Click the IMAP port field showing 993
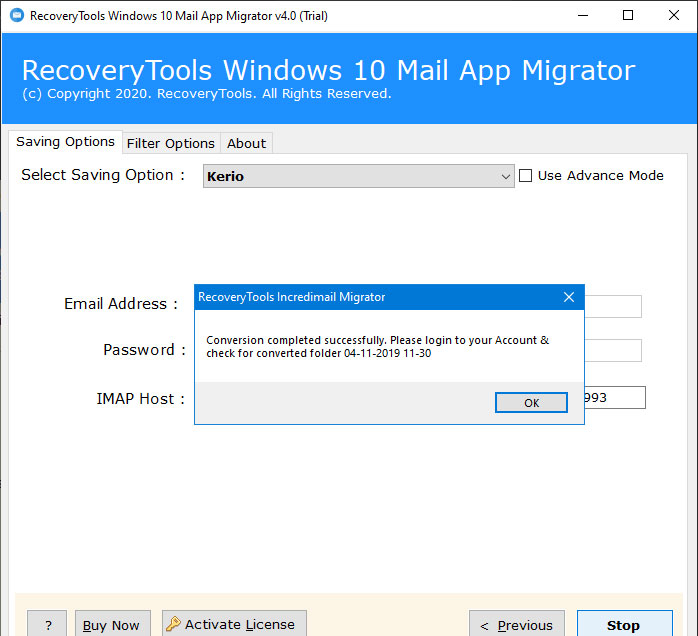The height and width of the screenshot is (636, 698). [x=615, y=398]
